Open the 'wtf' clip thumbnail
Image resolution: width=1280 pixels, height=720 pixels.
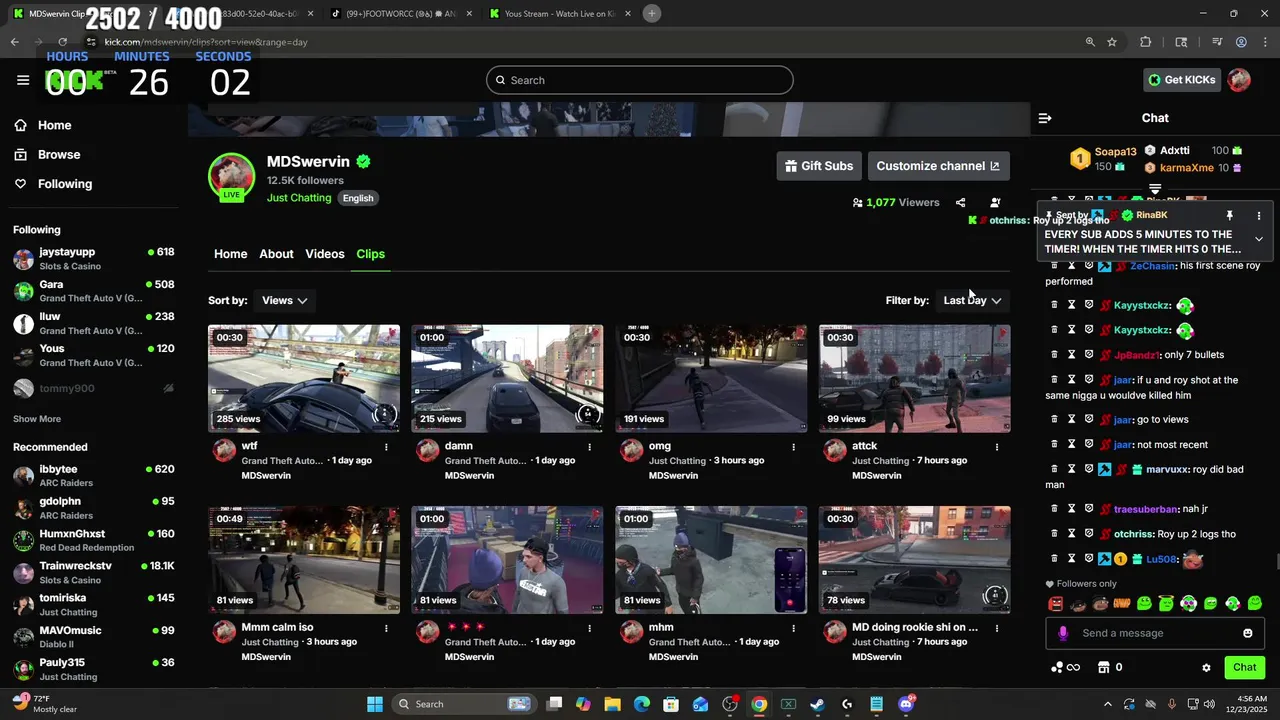pyautogui.click(x=304, y=378)
